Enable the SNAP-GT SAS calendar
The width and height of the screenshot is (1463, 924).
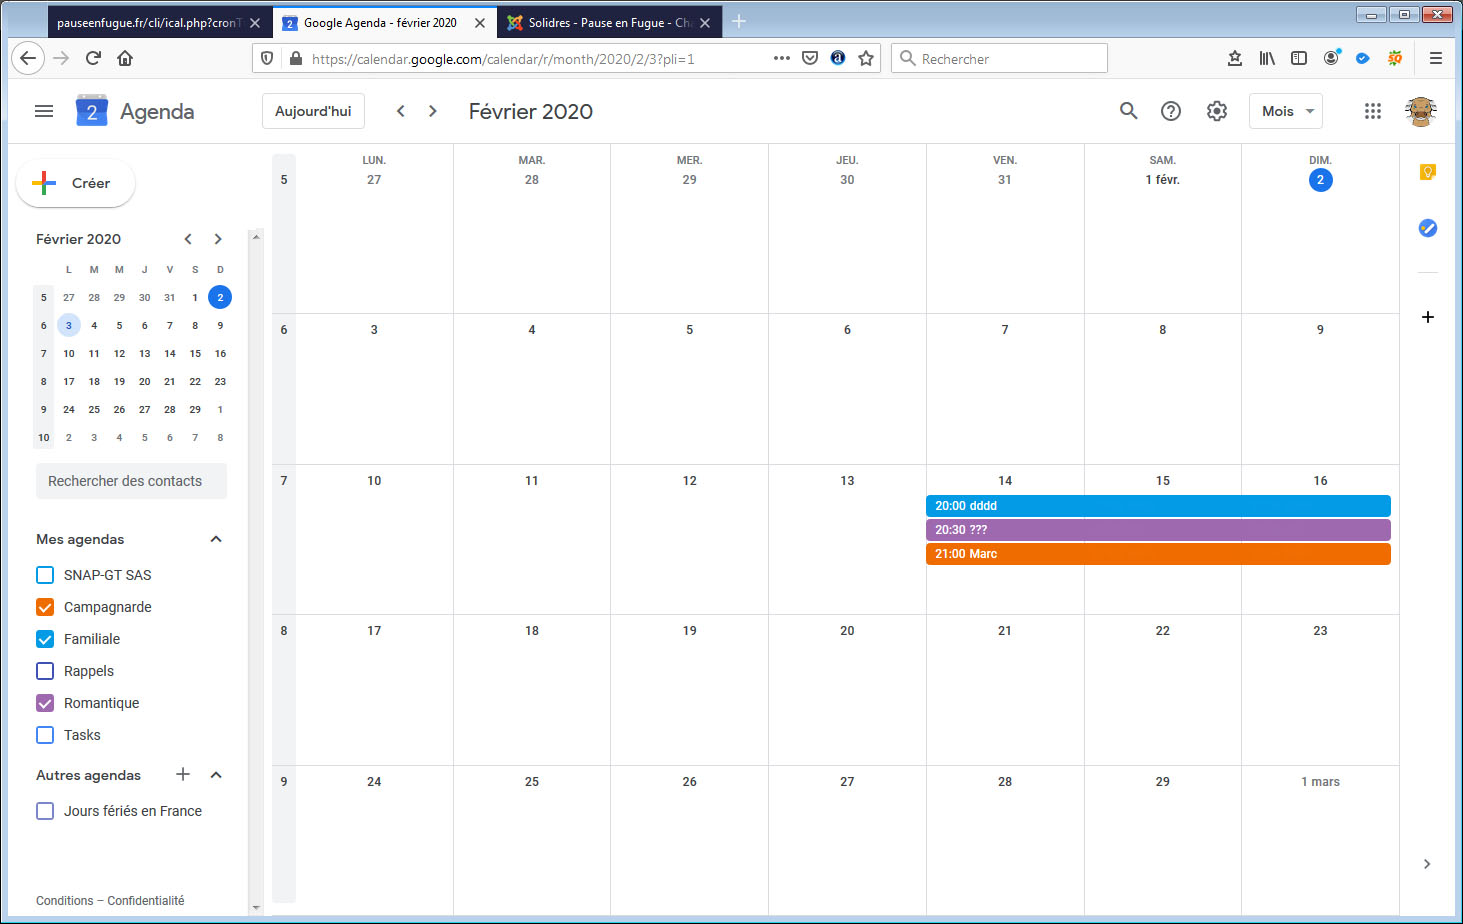click(x=45, y=575)
